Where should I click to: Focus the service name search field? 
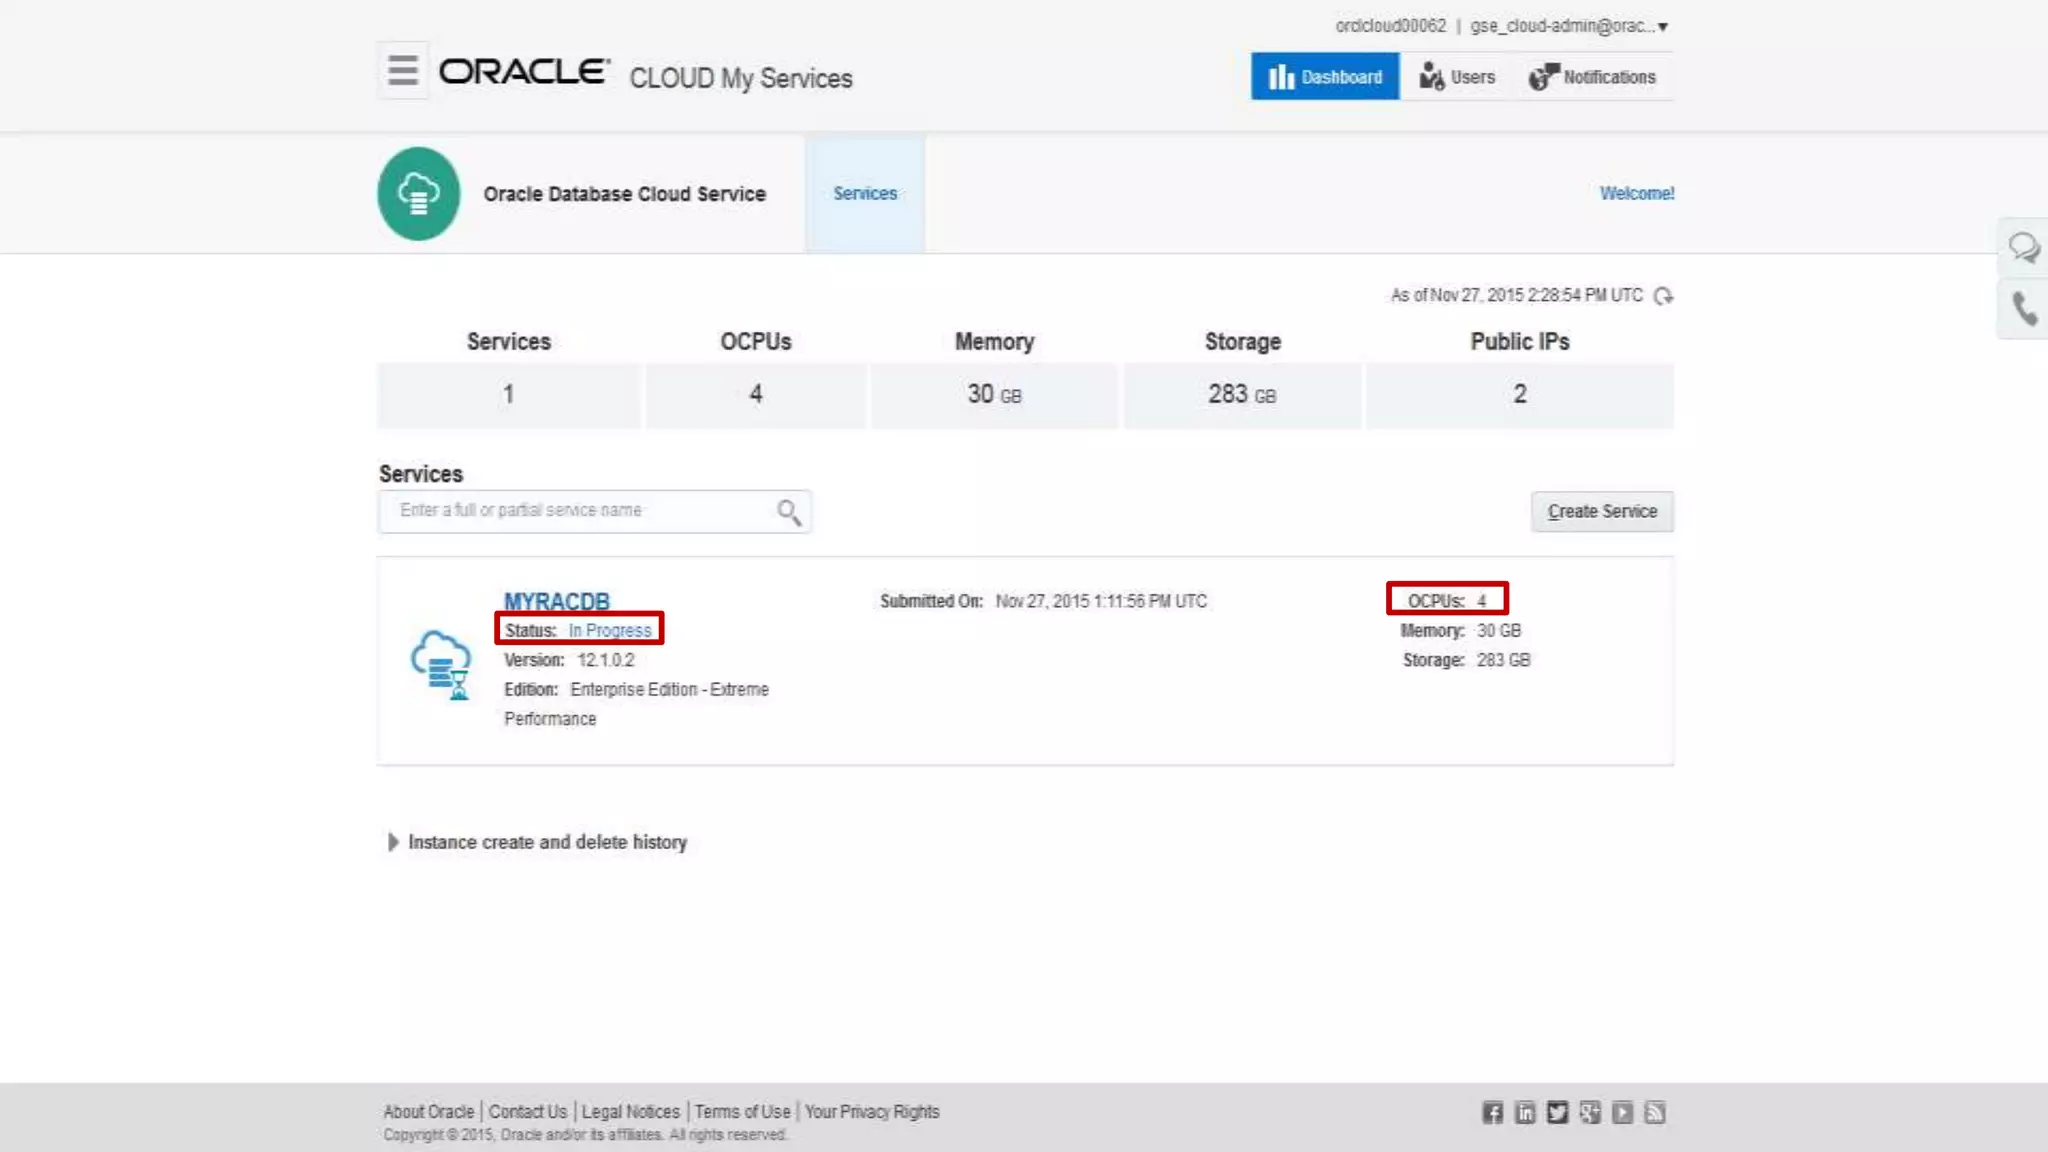(x=594, y=511)
